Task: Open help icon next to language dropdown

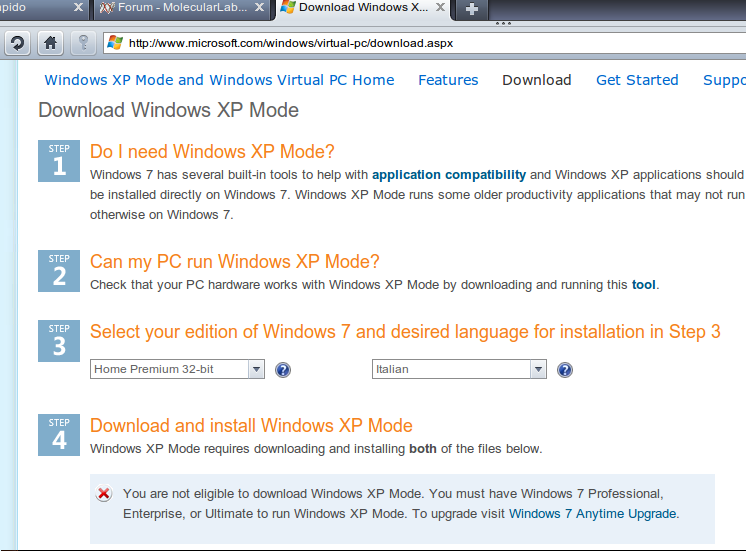Action: (565, 370)
